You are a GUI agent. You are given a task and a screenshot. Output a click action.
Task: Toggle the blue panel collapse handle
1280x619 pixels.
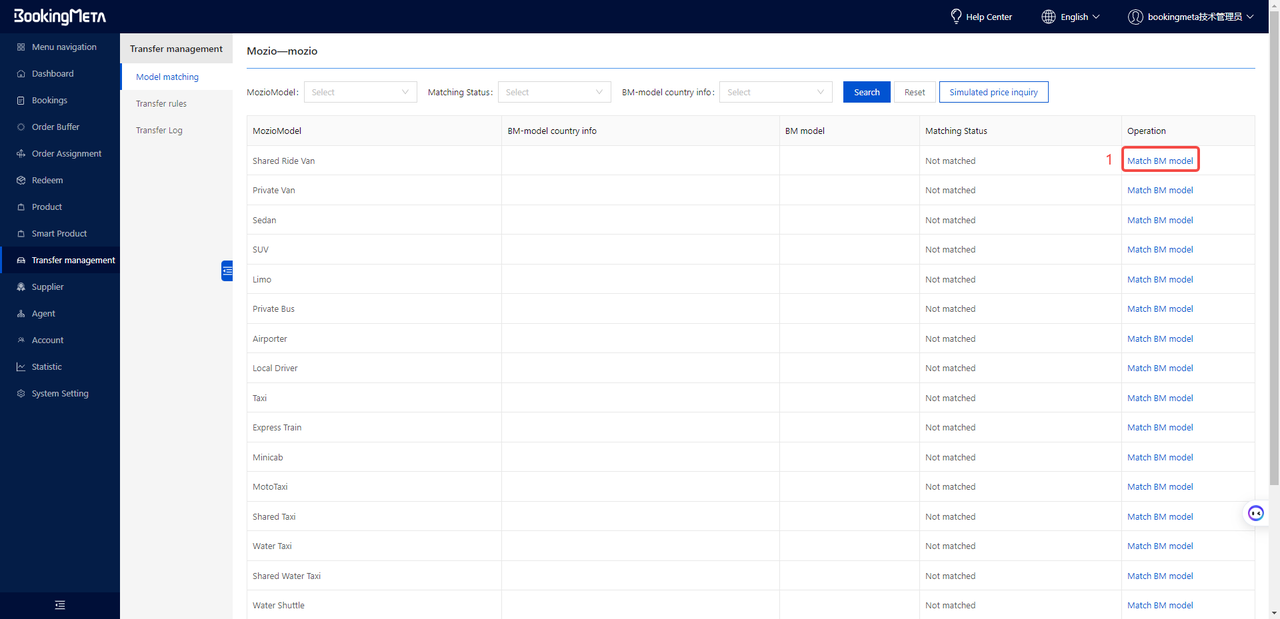227,271
